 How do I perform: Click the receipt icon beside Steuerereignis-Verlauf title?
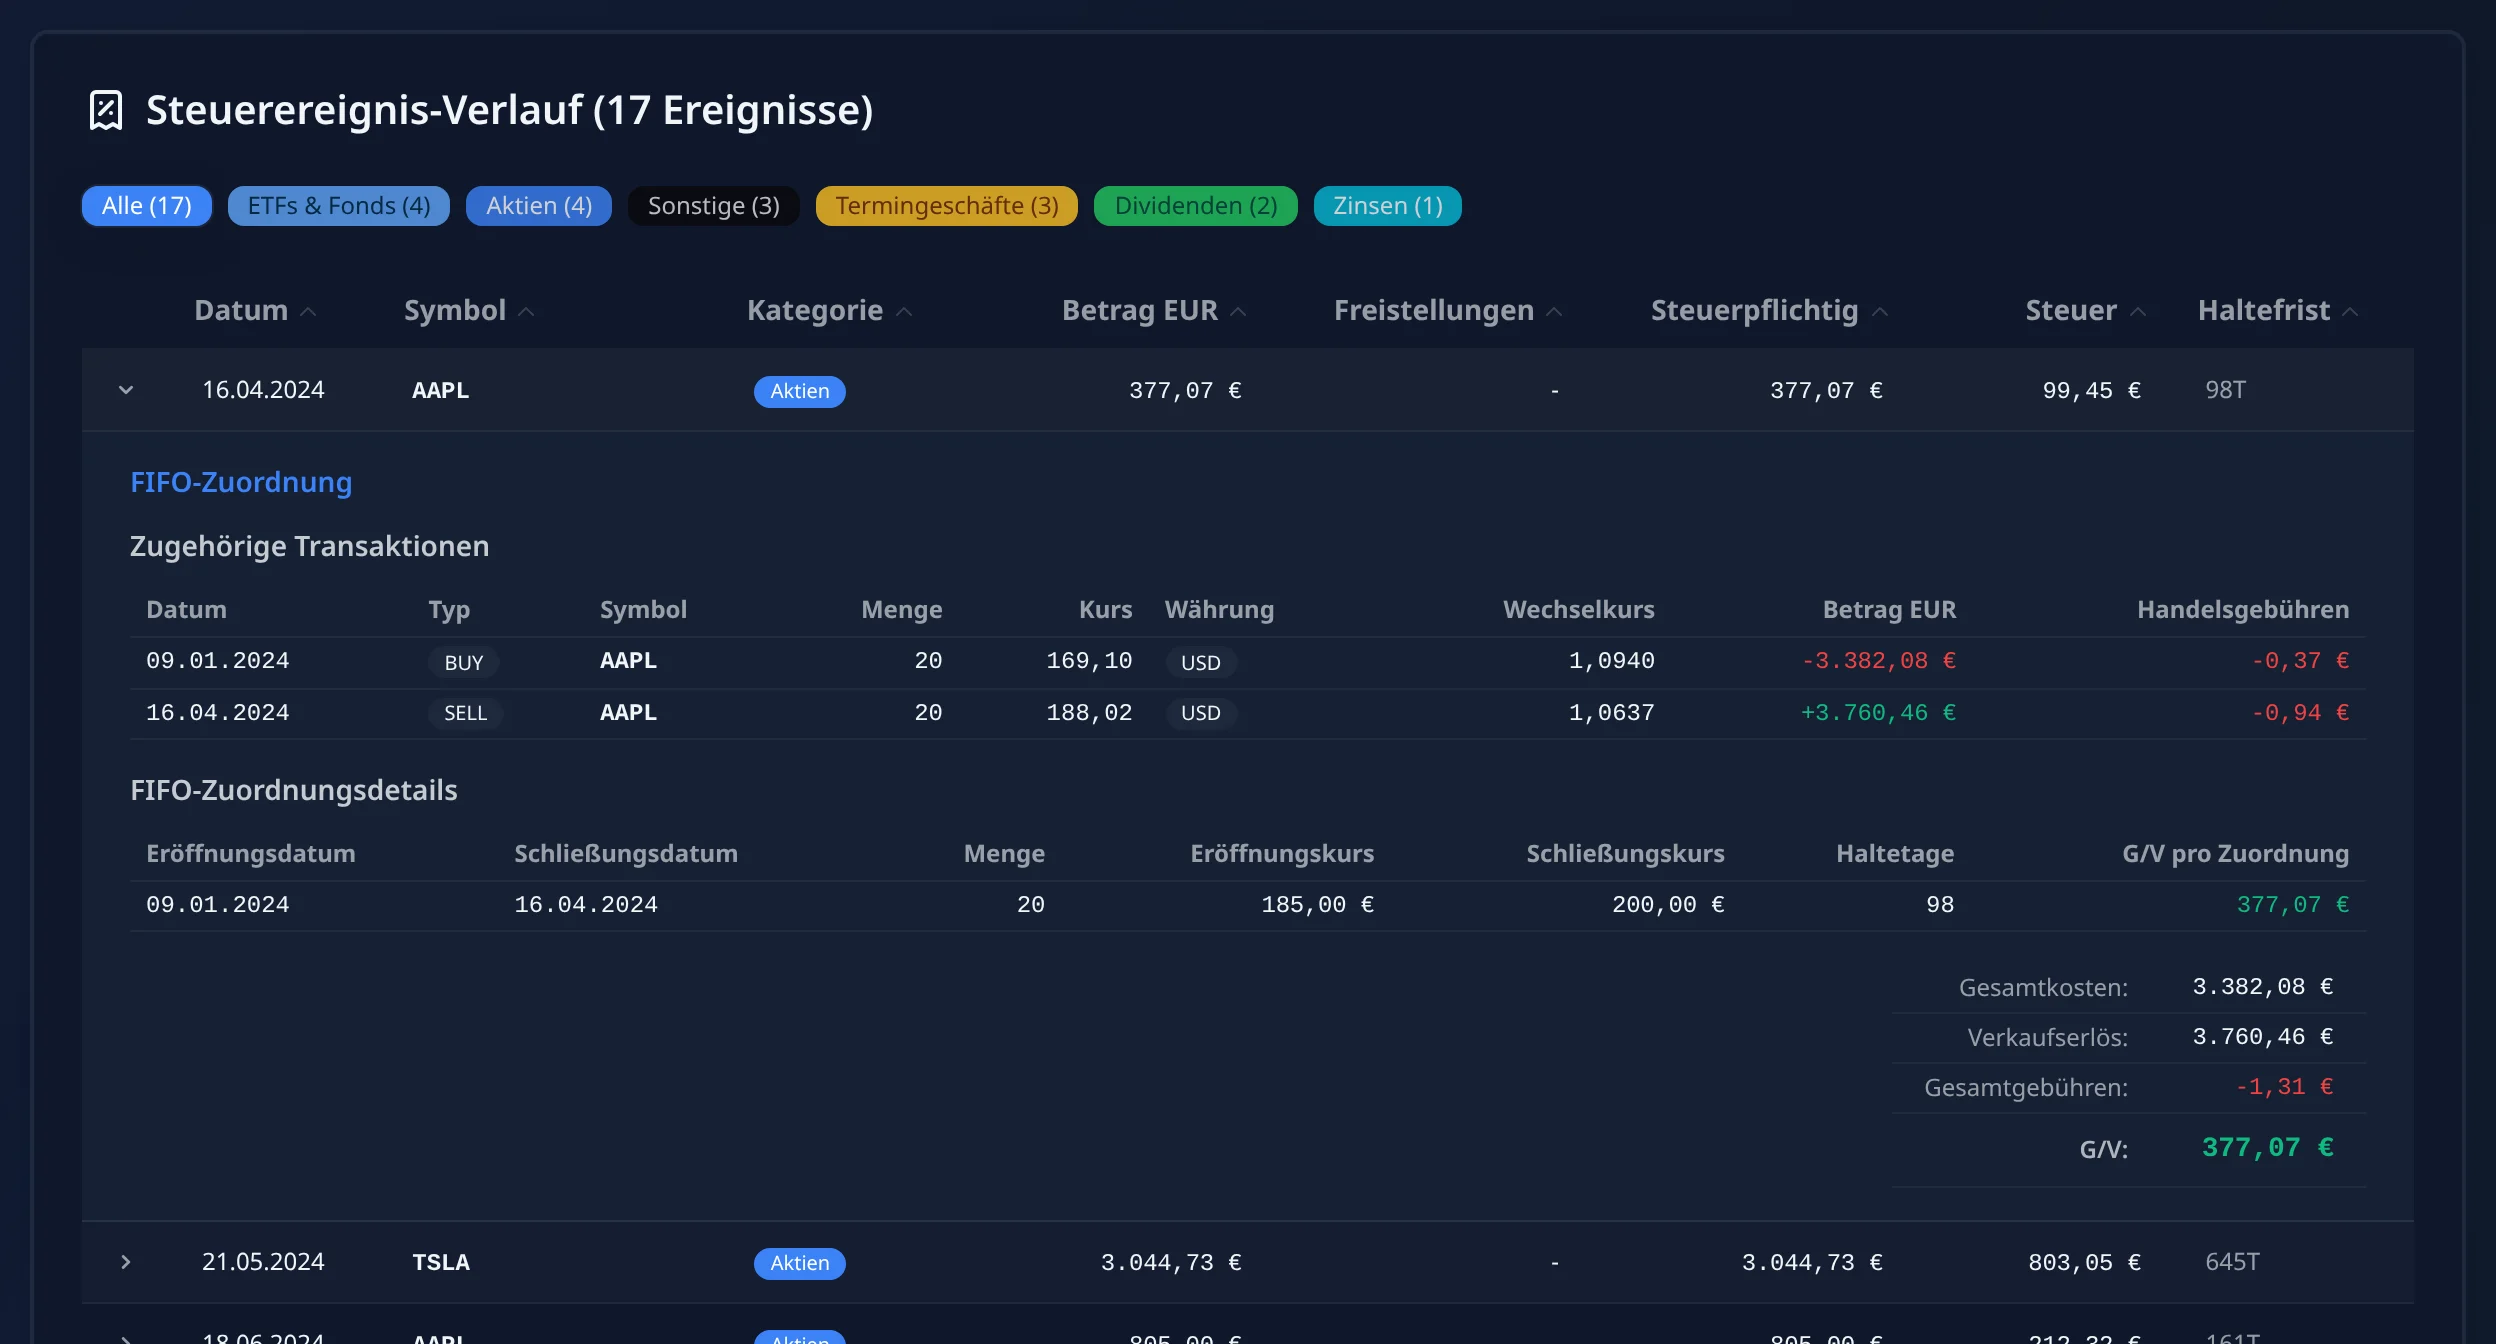click(x=106, y=110)
